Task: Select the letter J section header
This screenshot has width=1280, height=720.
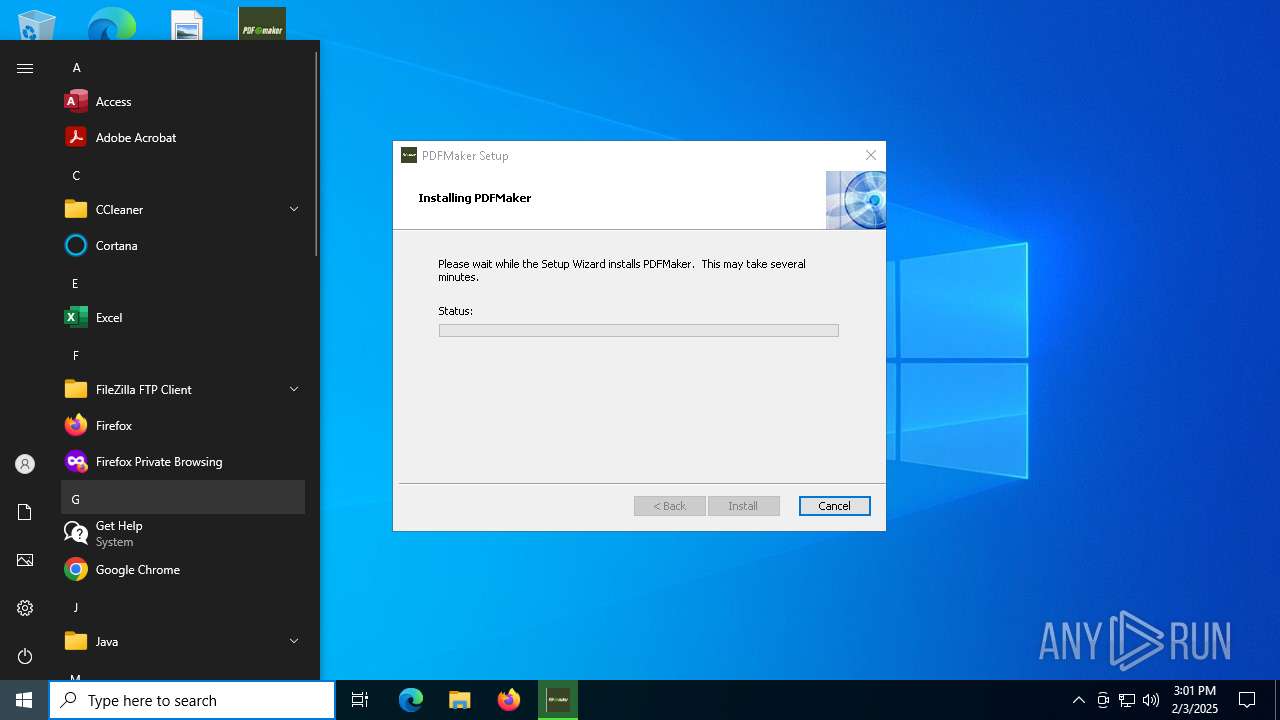Action: [x=183, y=607]
